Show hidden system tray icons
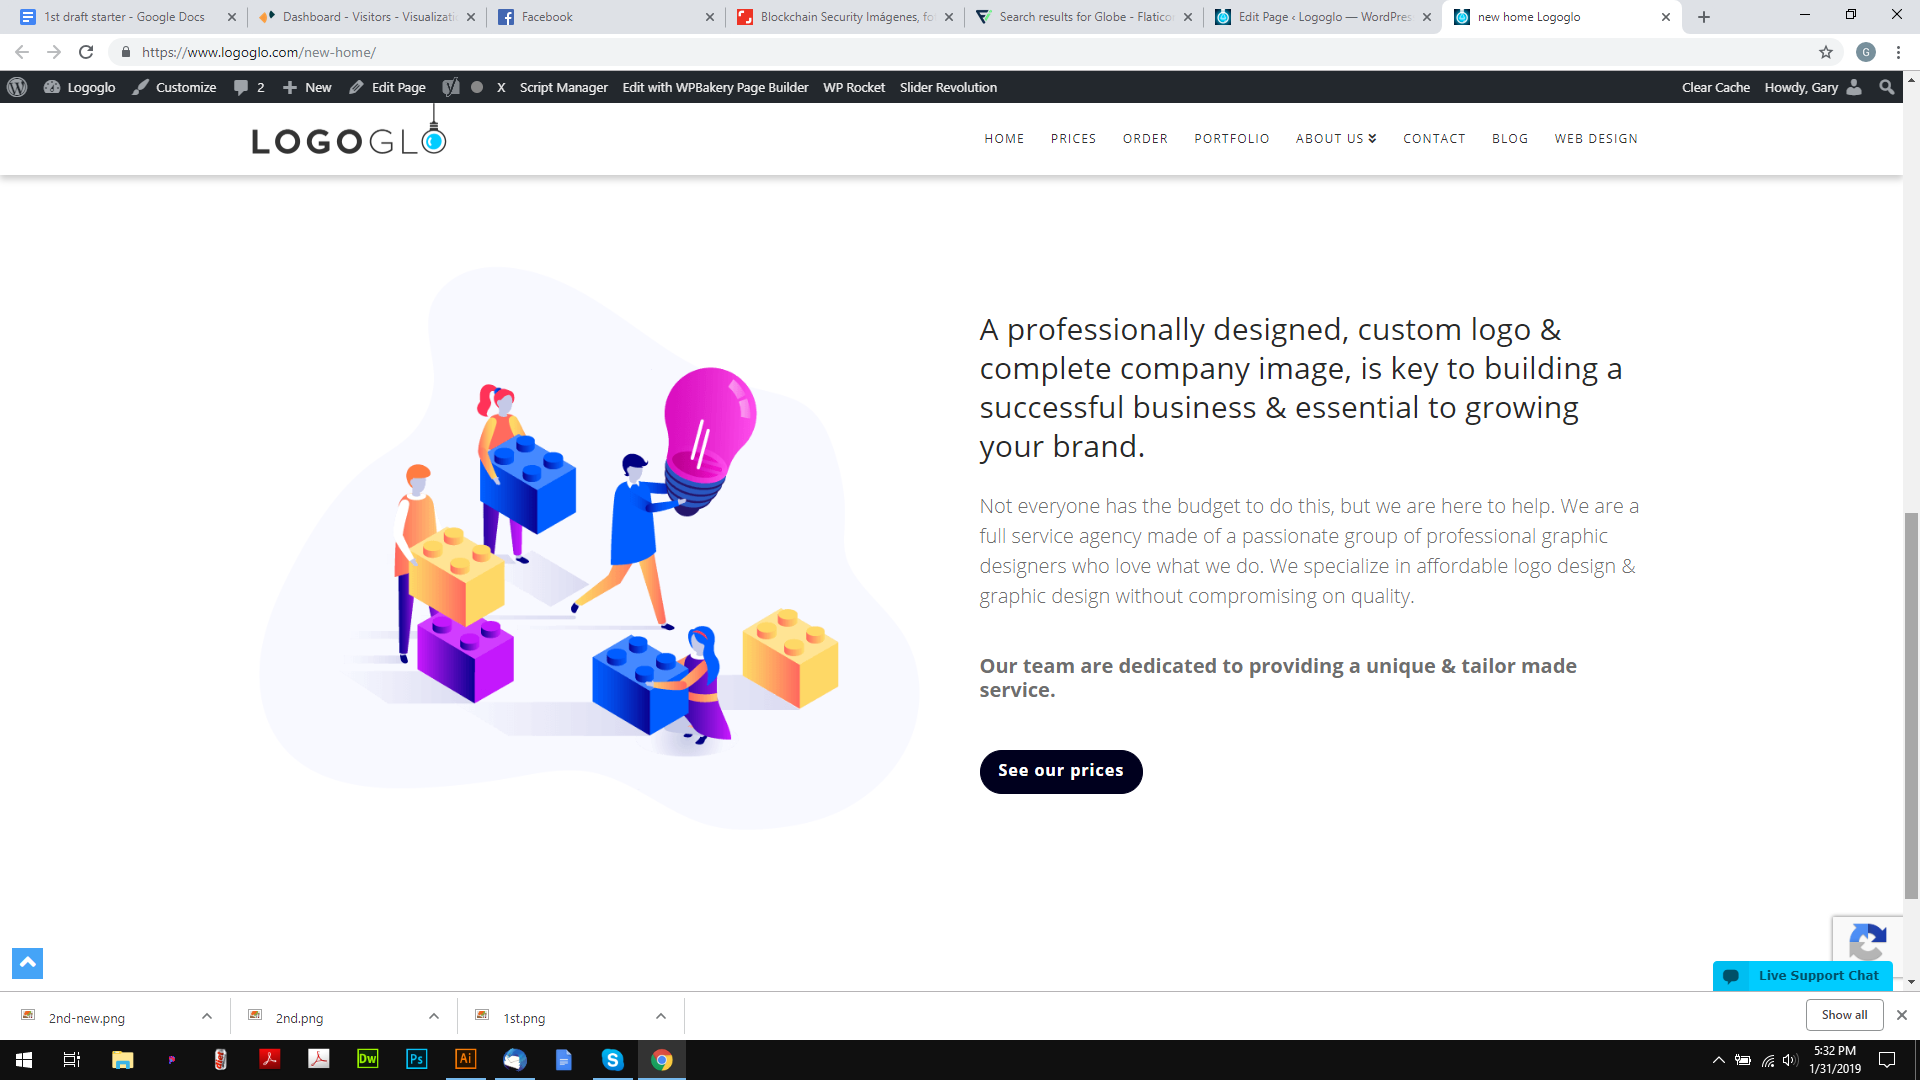Image resolution: width=1920 pixels, height=1080 pixels. 1718,1060
